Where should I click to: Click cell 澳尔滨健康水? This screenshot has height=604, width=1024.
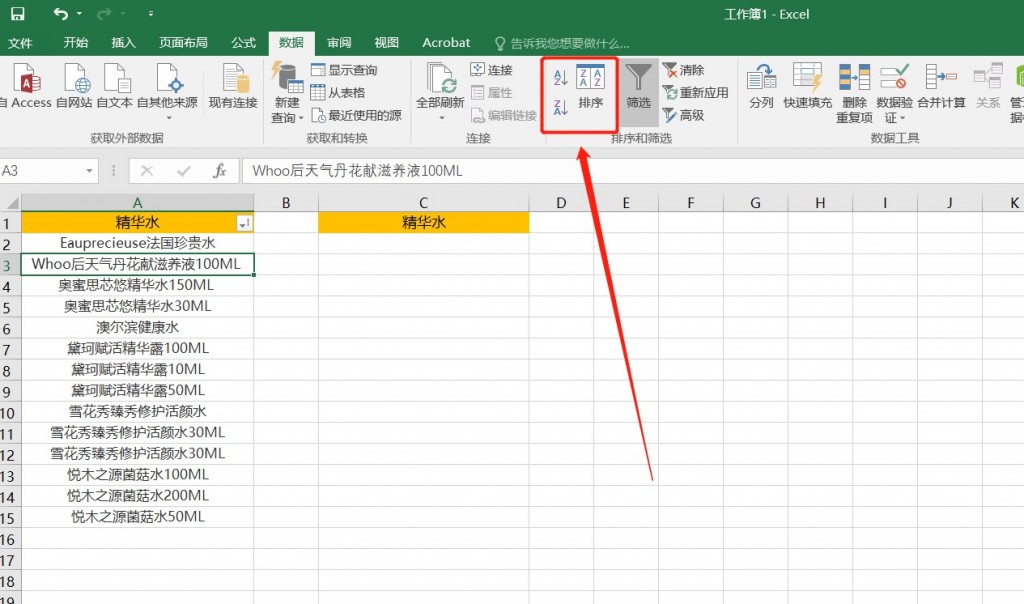pyautogui.click(x=137, y=327)
